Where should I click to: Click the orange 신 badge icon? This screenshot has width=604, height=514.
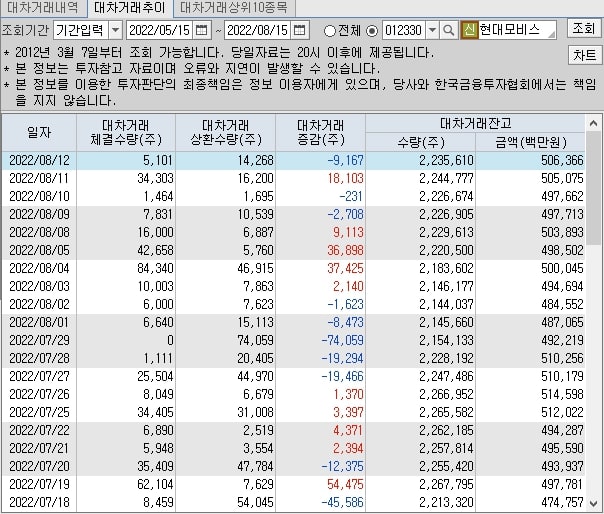(x=469, y=30)
